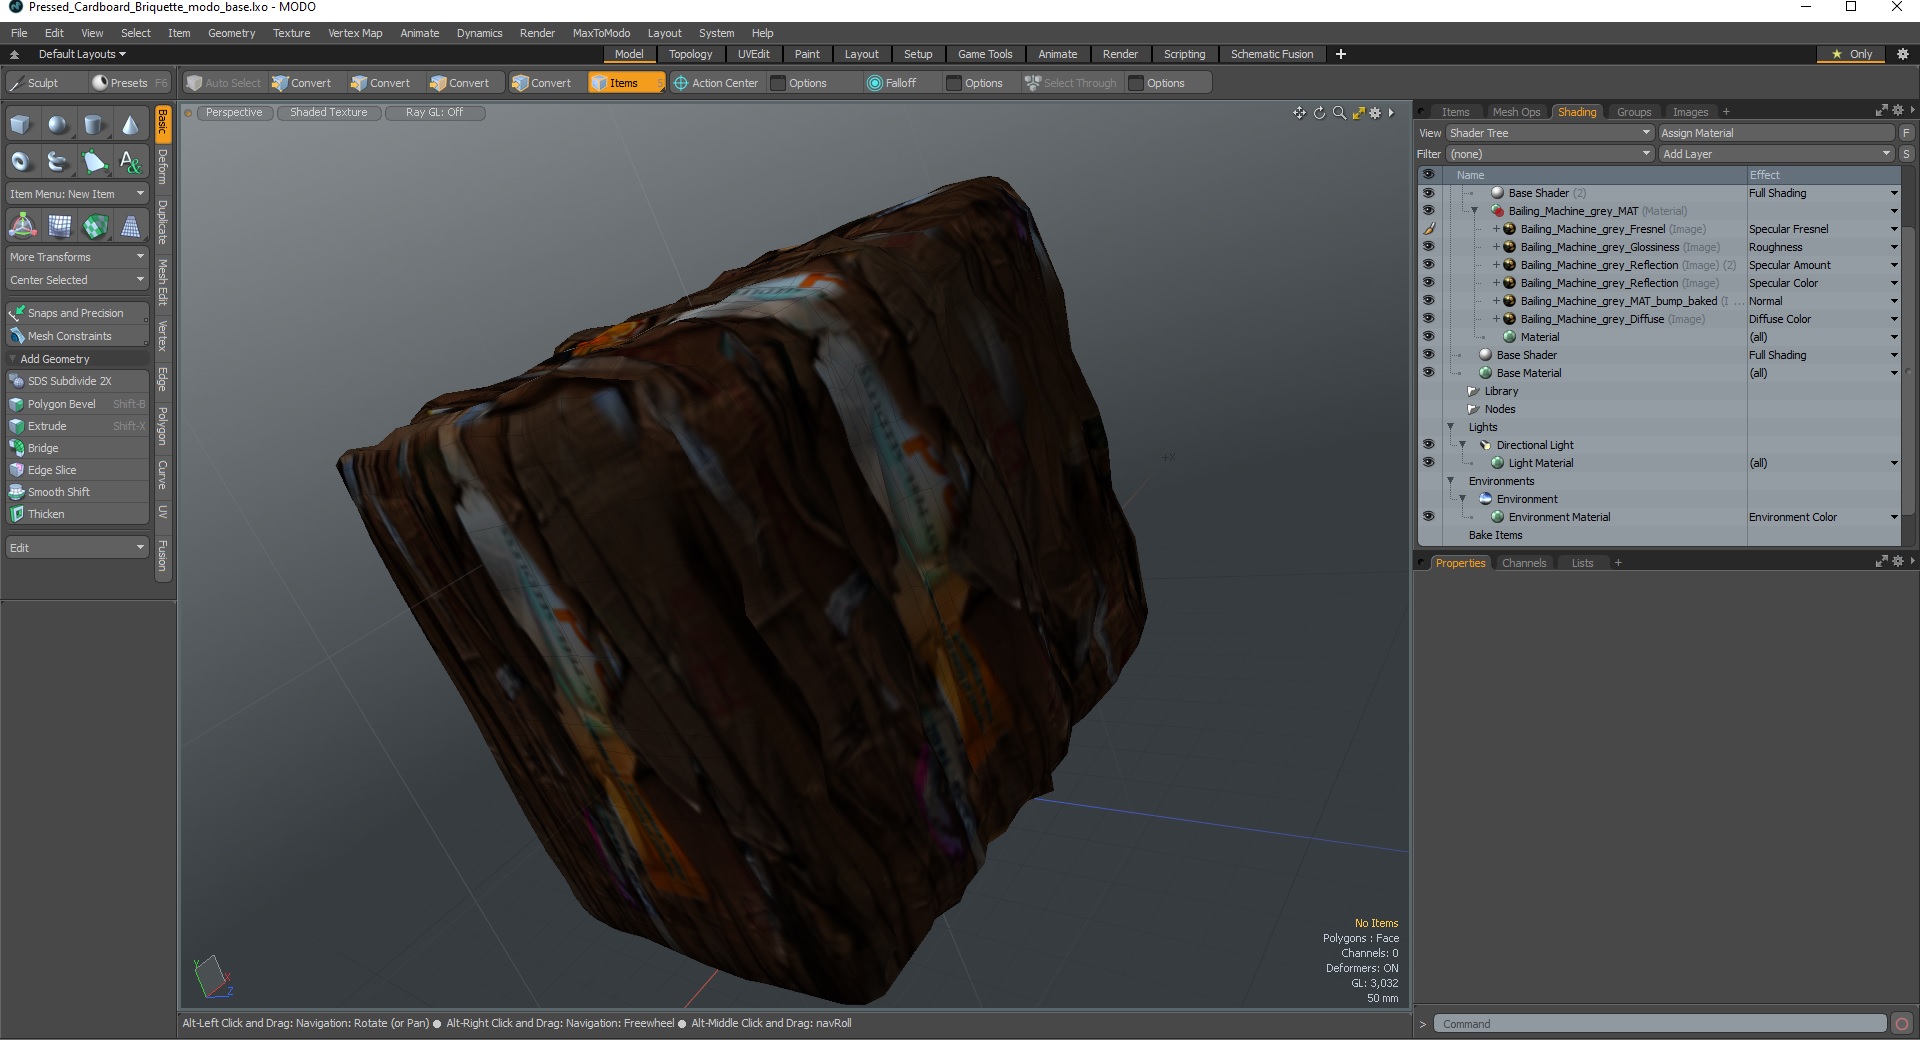
Task: Toggle visibility of Base Material layer
Action: tap(1428, 373)
